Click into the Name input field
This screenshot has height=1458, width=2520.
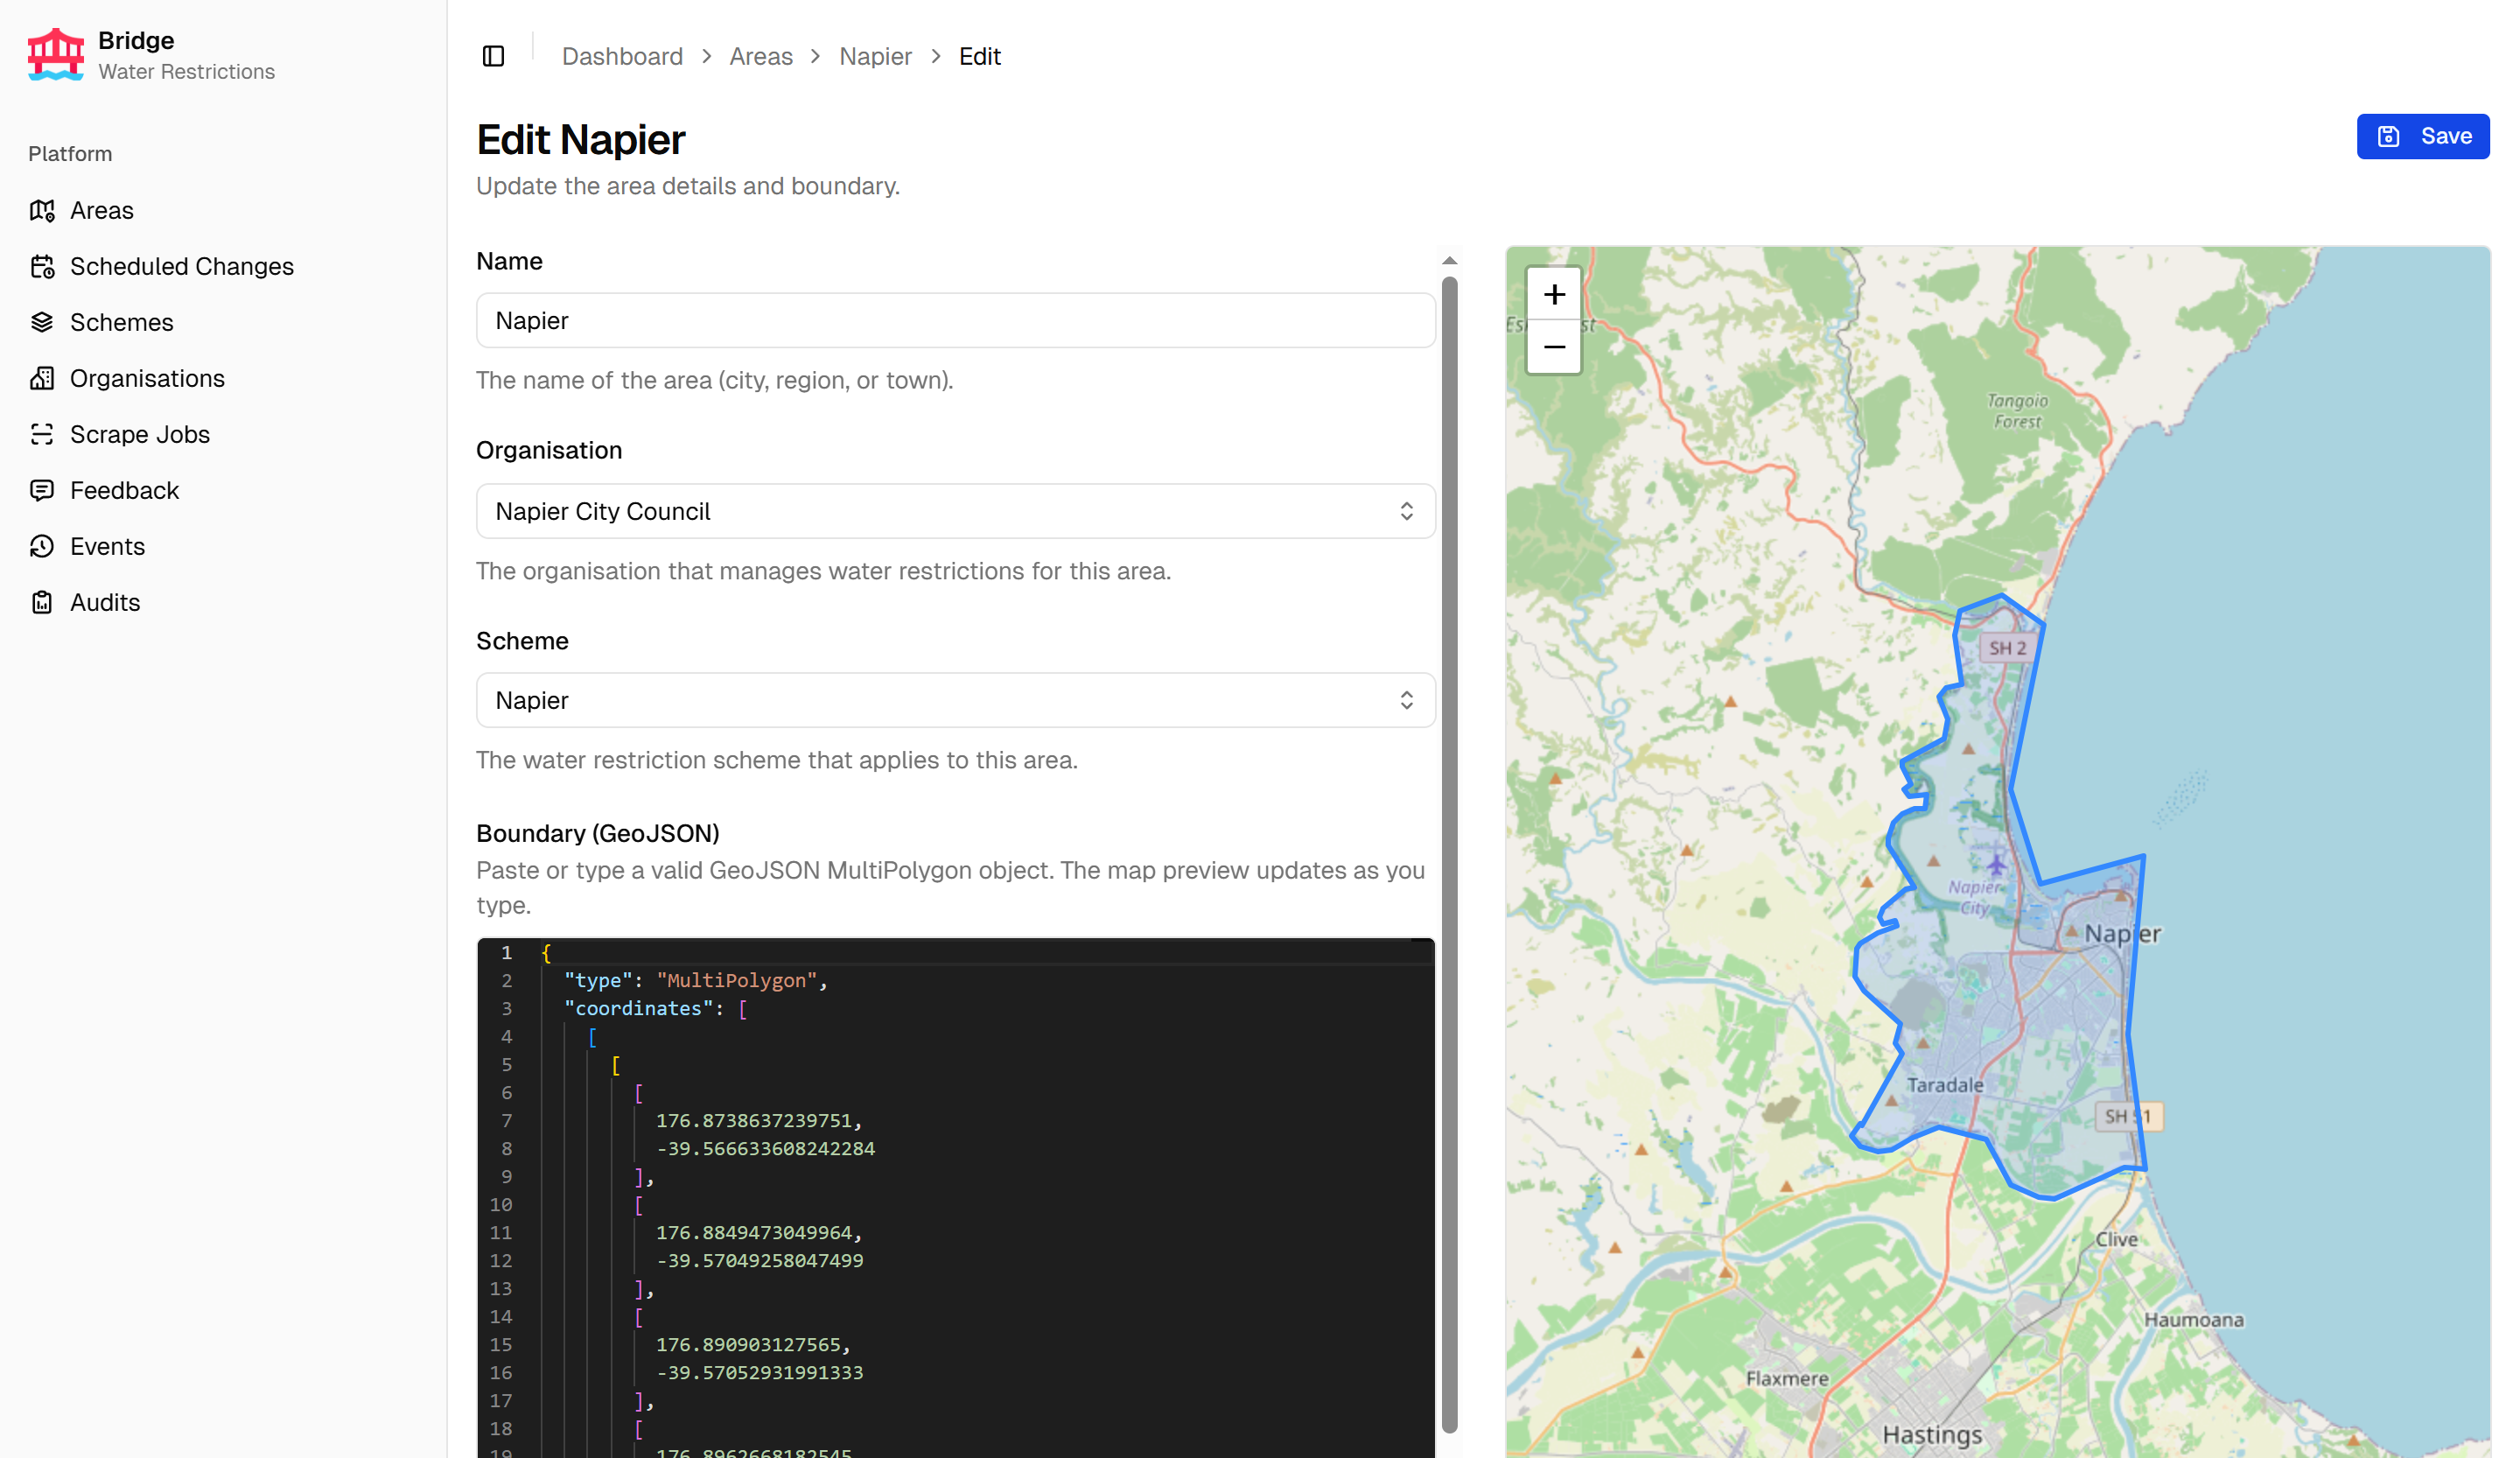coord(955,320)
